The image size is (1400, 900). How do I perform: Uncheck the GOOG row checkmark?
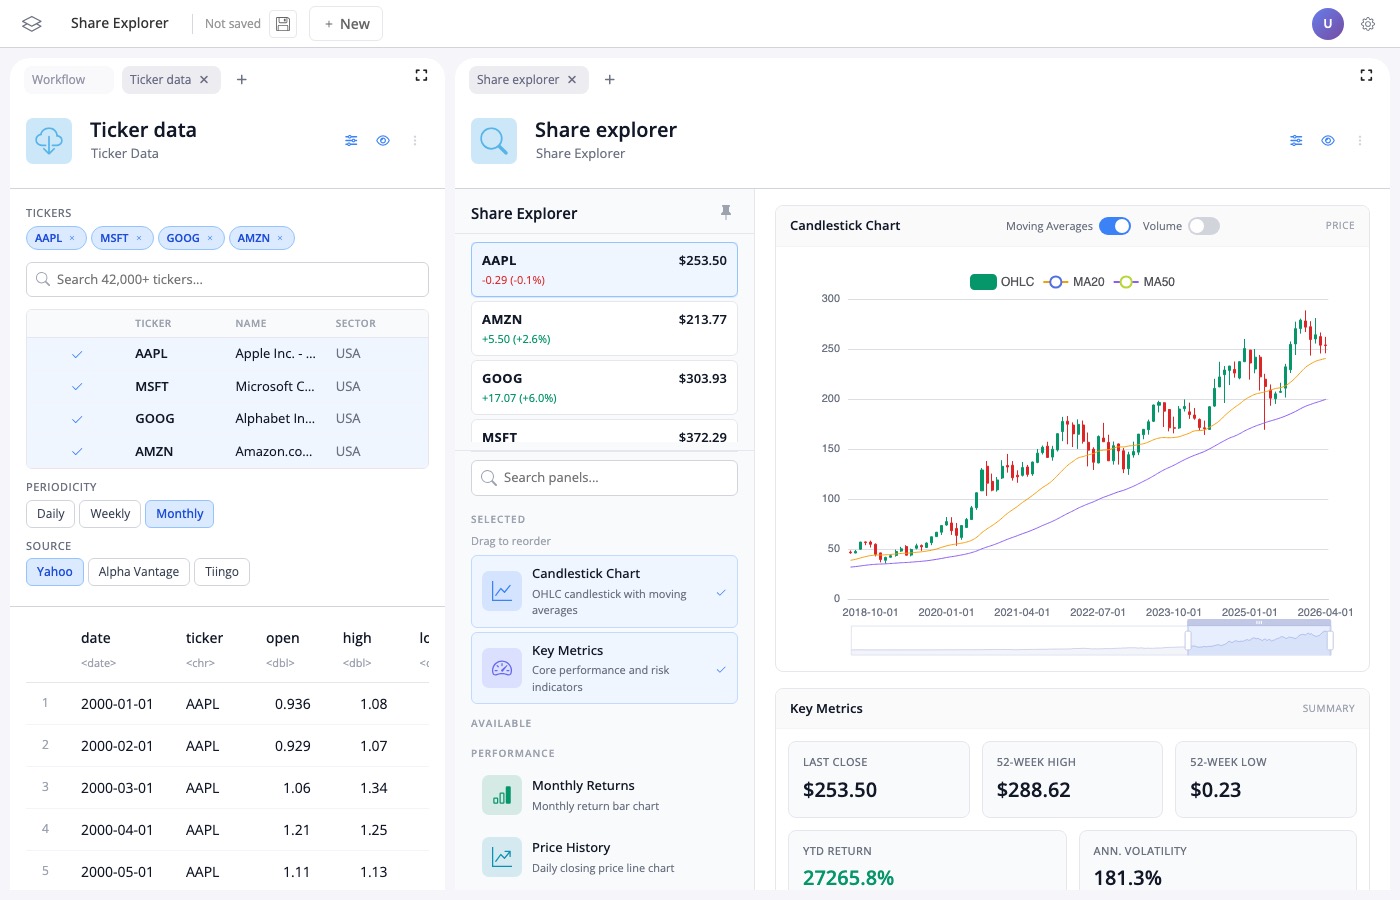click(x=77, y=419)
